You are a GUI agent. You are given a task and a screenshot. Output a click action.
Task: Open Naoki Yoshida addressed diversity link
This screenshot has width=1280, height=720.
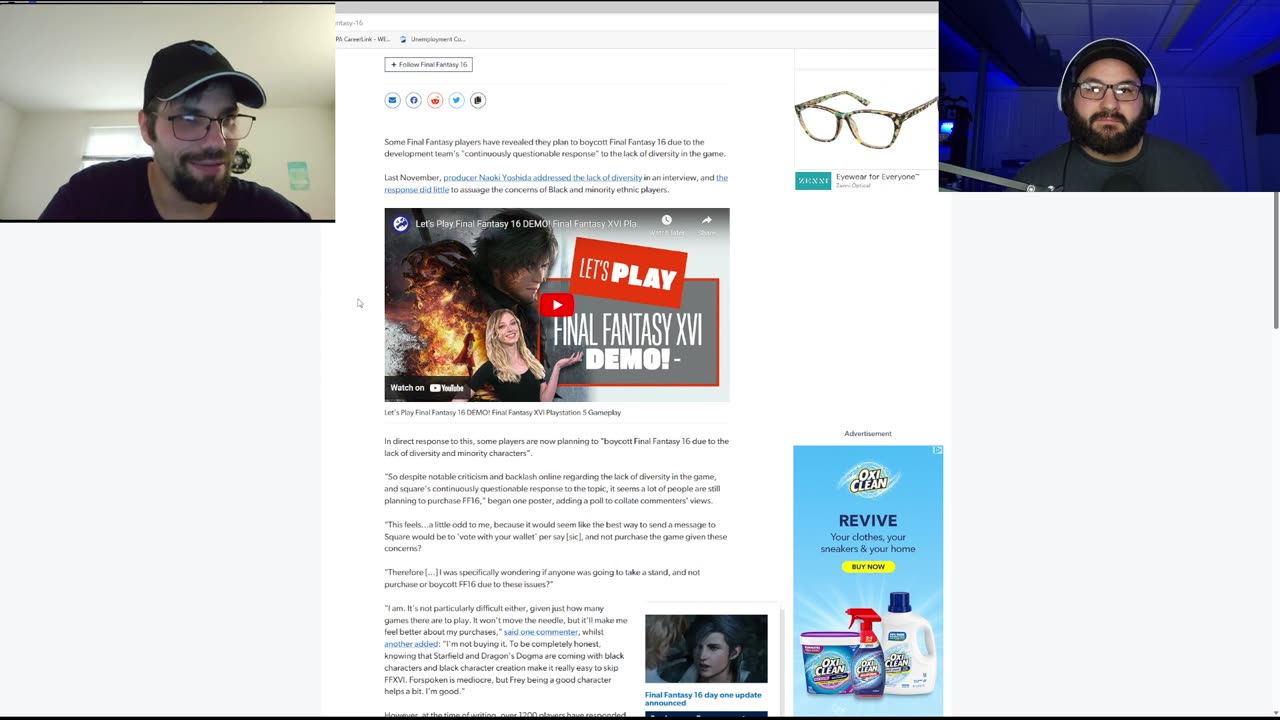[543, 178]
